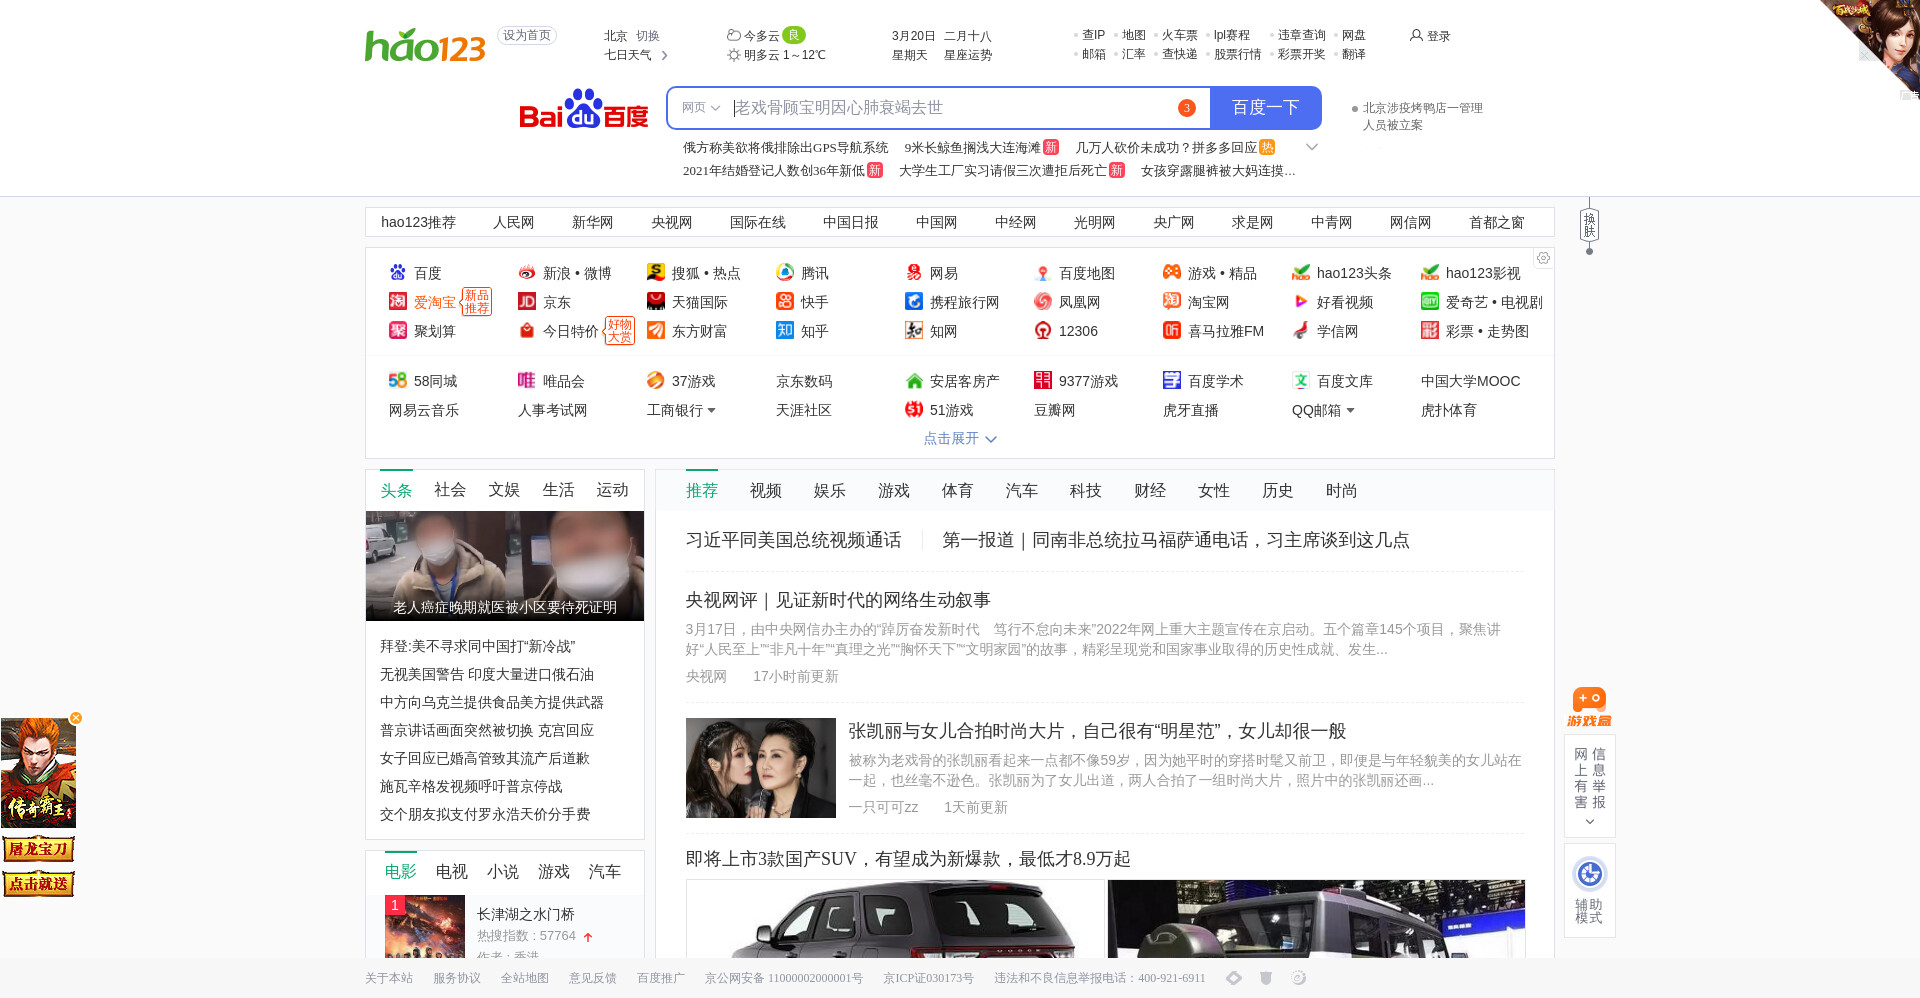Click the 知乎 icon

pos(784,330)
